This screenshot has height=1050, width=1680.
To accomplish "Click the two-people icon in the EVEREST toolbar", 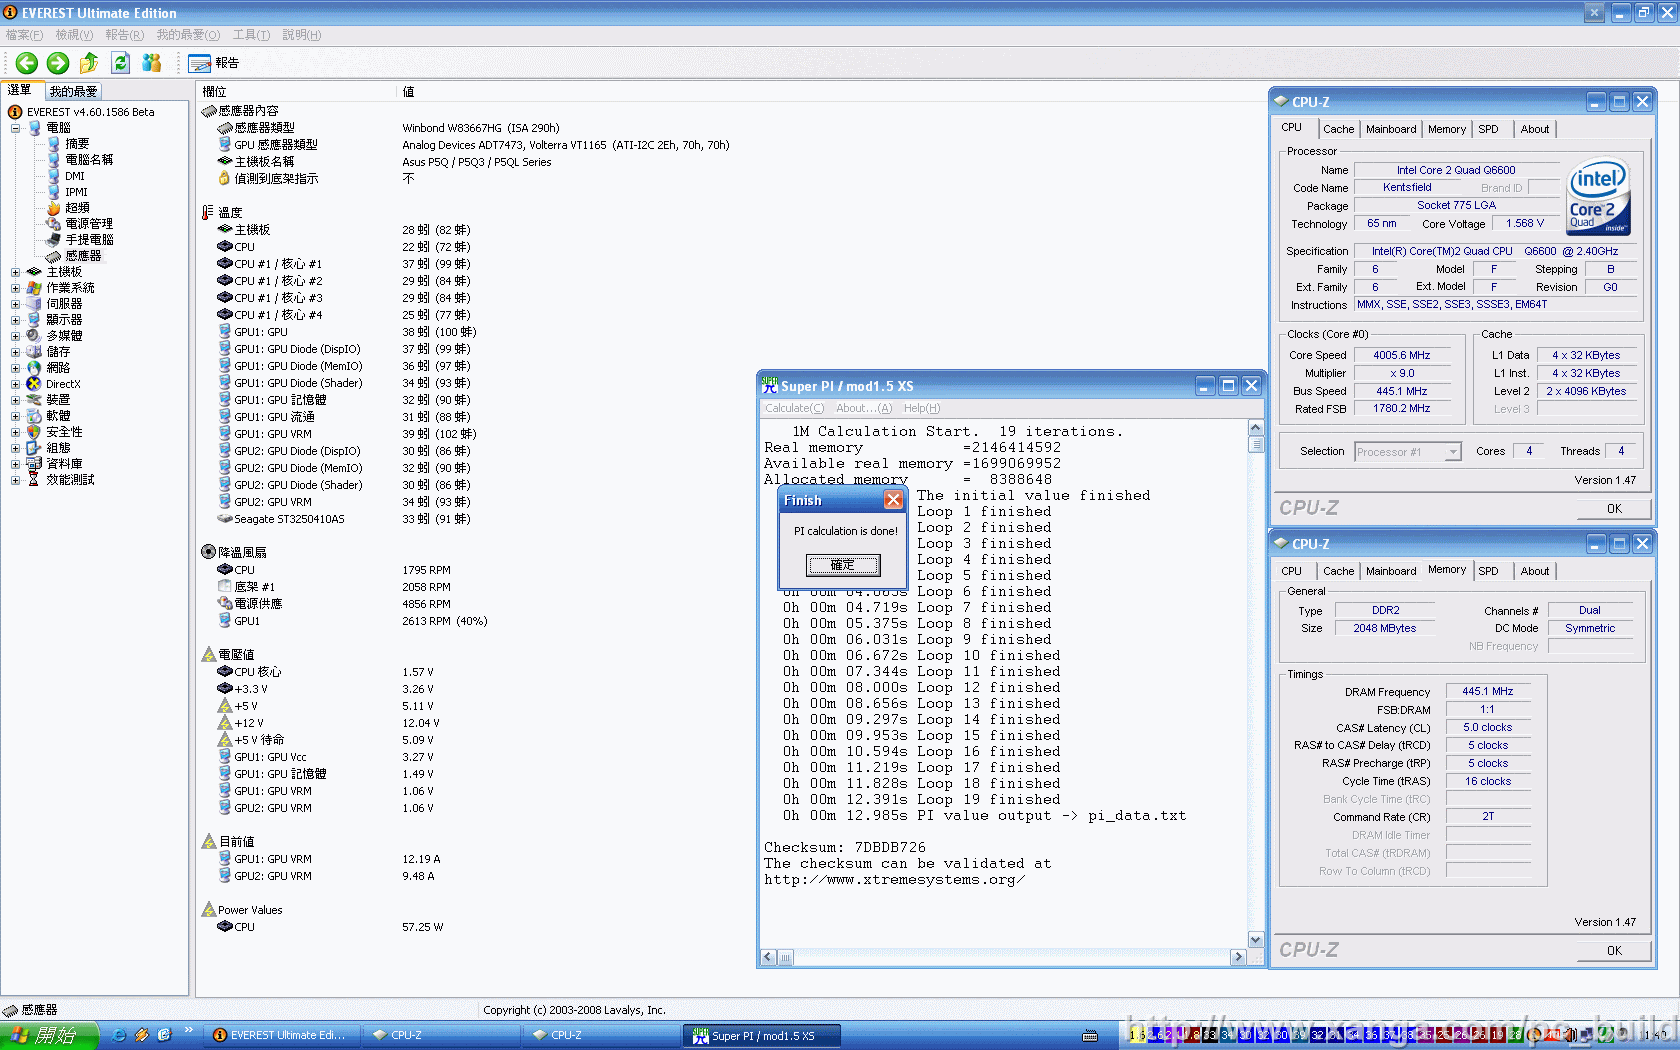I will (151, 63).
